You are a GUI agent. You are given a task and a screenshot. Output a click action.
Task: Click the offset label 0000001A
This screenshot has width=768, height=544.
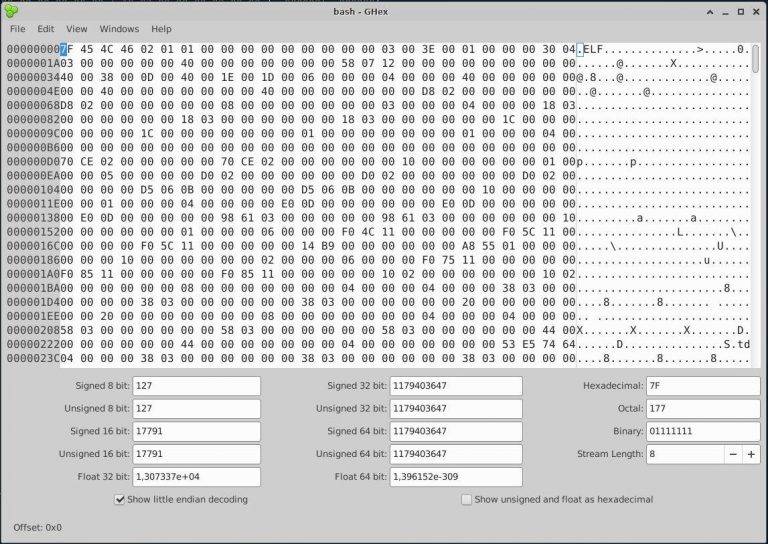tap(33, 64)
